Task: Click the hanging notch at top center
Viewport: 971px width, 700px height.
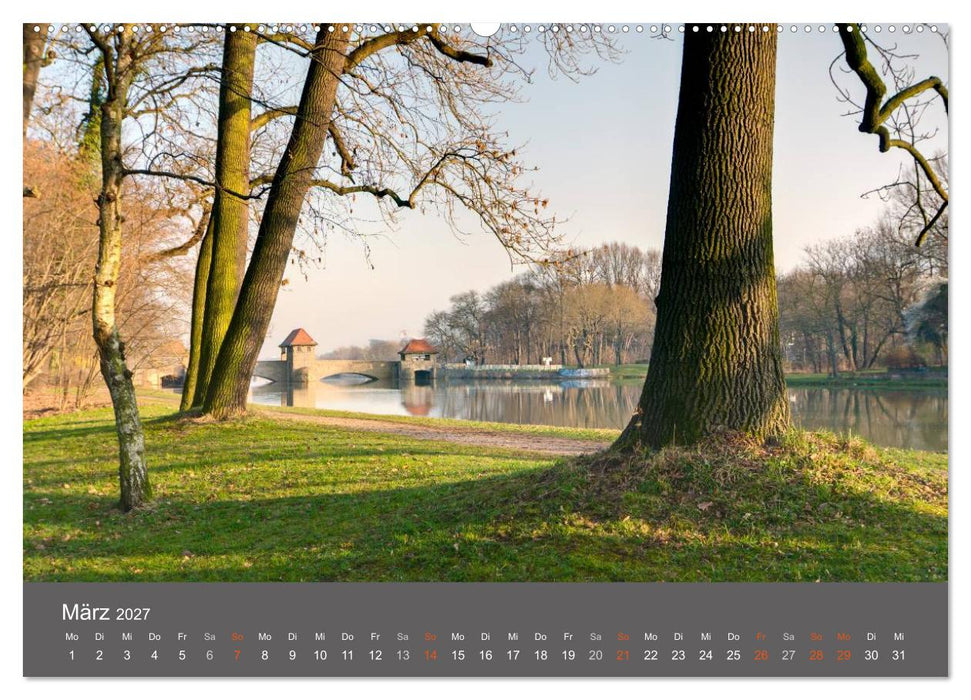Action: 486,28
